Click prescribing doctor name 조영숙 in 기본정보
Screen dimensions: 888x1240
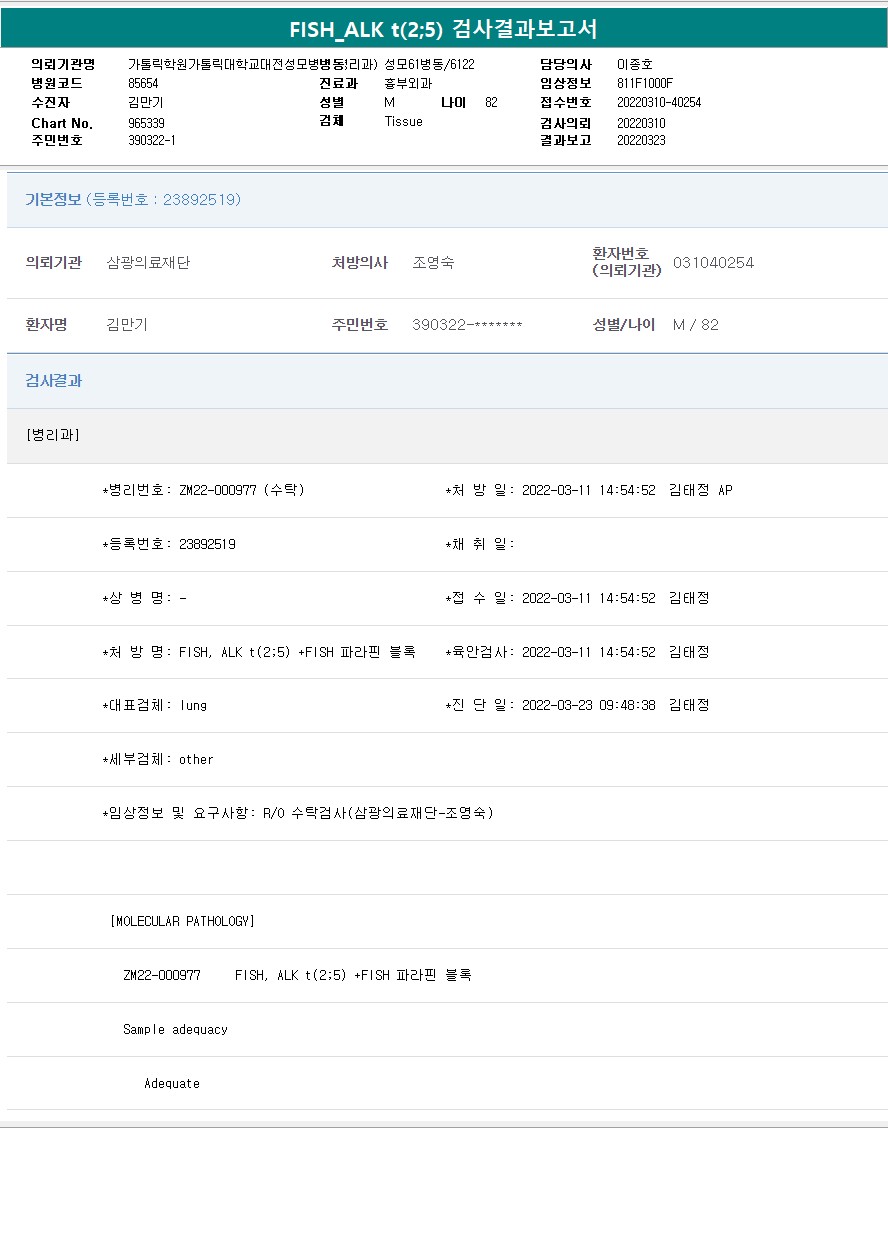(433, 263)
